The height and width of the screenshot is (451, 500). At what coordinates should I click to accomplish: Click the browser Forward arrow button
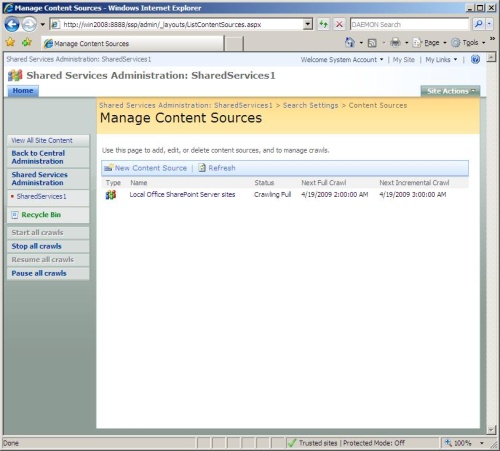29,24
